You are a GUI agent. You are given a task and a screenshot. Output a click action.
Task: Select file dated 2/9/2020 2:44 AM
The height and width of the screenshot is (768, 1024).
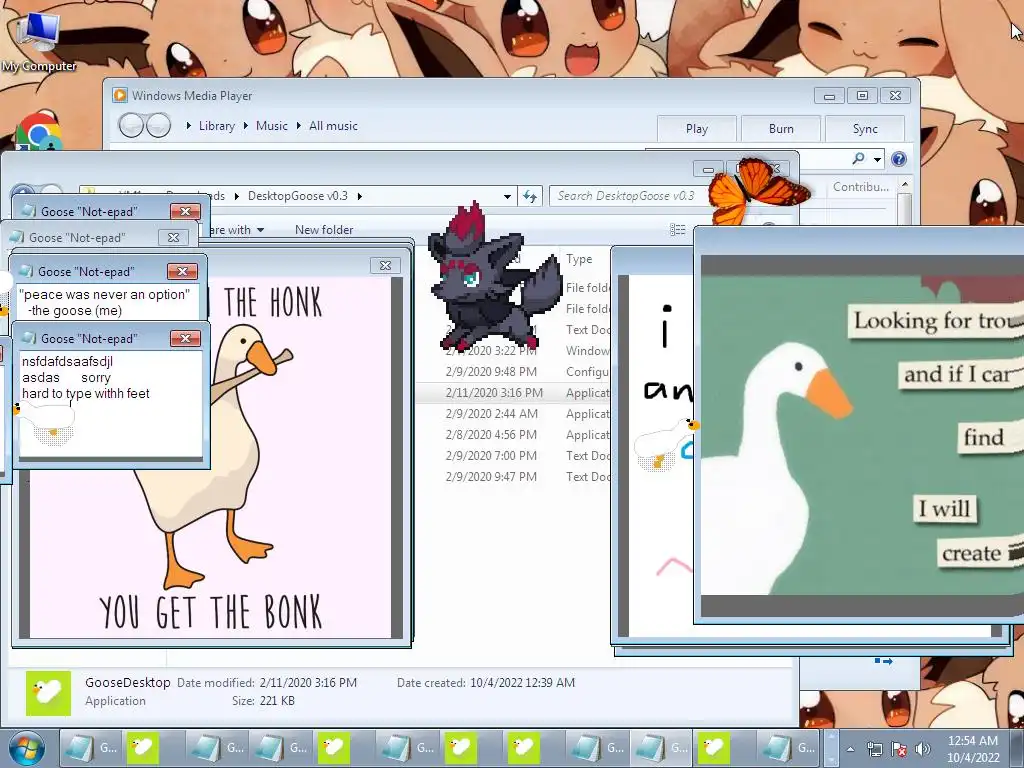pyautogui.click(x=492, y=413)
